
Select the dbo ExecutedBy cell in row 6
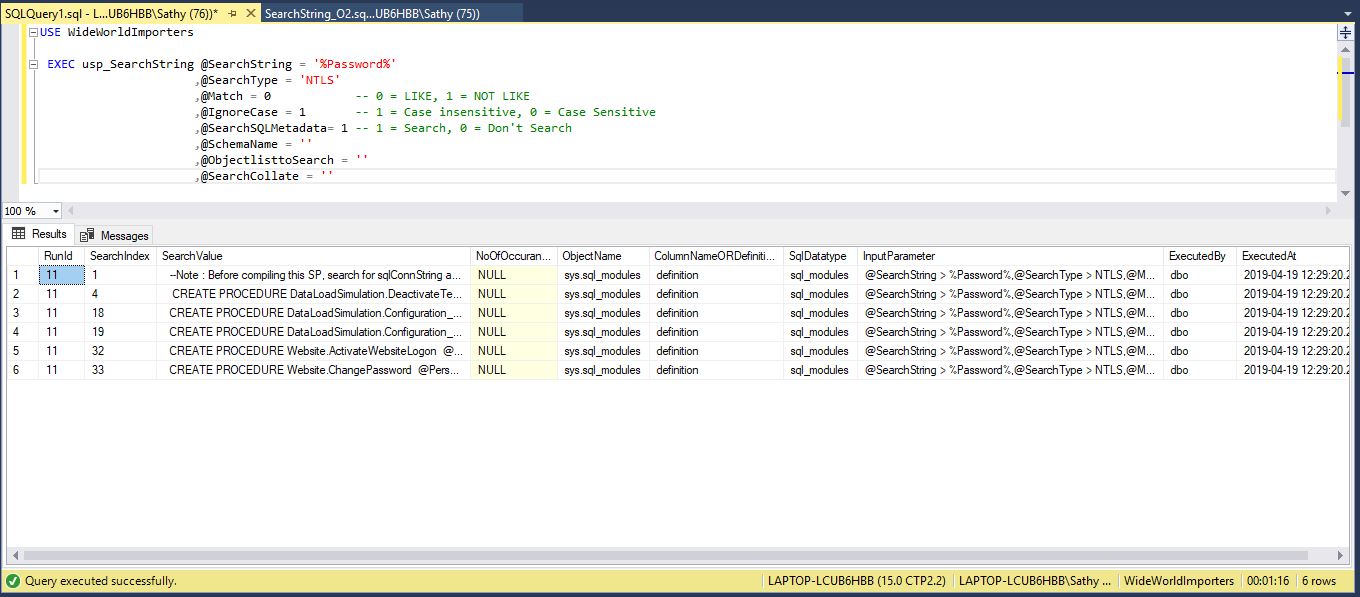[x=1200, y=370]
